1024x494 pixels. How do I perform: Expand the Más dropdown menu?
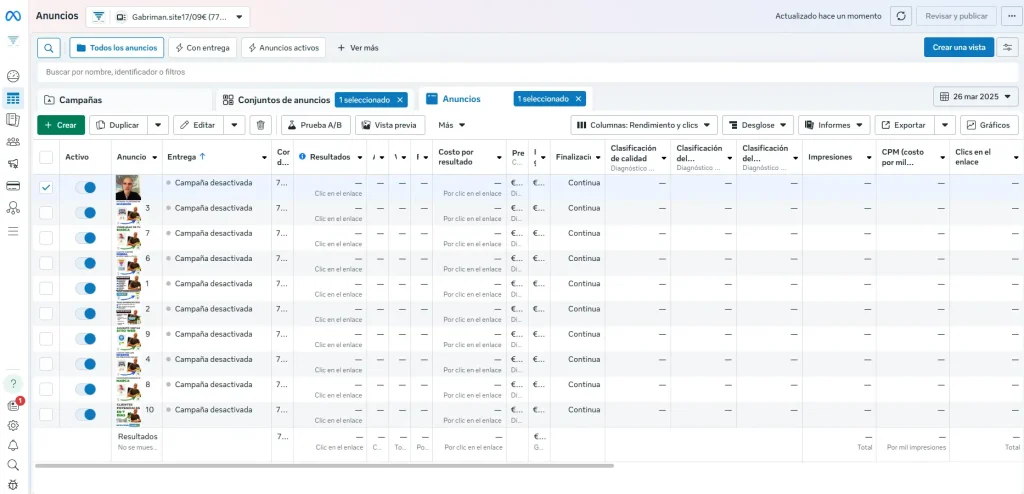[452, 125]
